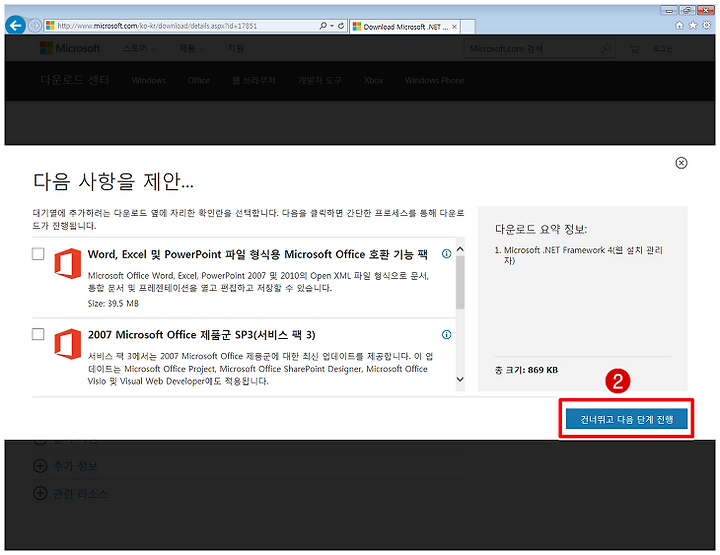Click the browser back arrow button
This screenshot has width=720, height=555.
click(x=16, y=25)
